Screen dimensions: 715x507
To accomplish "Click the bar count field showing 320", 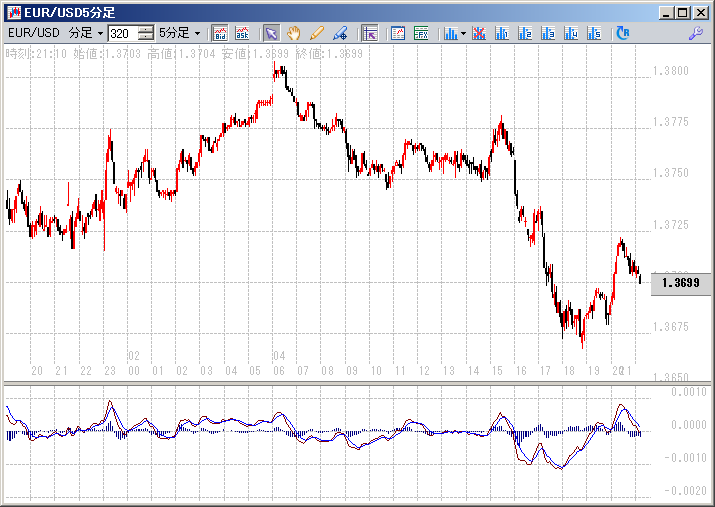I will point(122,33).
